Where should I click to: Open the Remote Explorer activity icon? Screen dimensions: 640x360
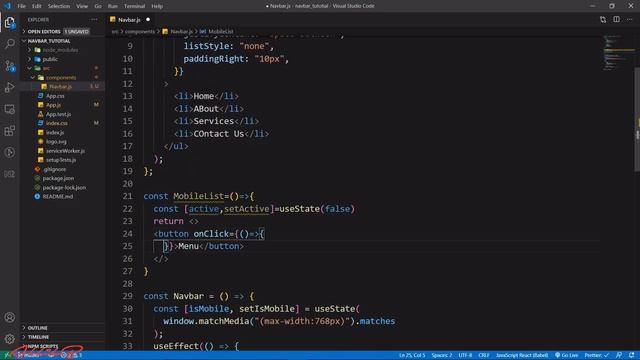(9, 109)
